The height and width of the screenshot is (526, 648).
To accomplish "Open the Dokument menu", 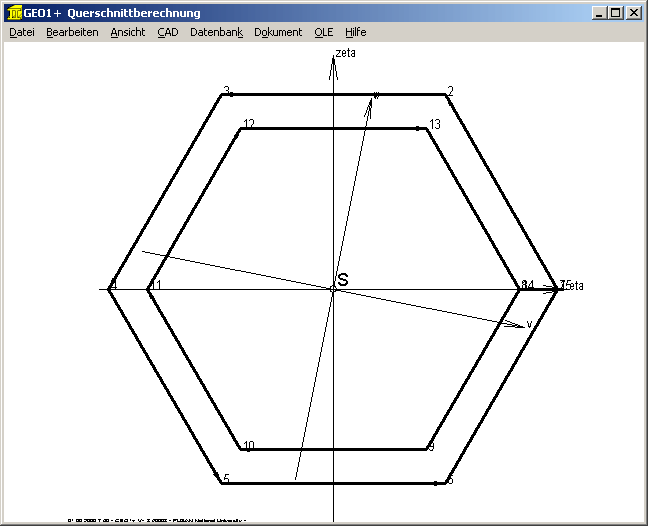I will tap(278, 32).
